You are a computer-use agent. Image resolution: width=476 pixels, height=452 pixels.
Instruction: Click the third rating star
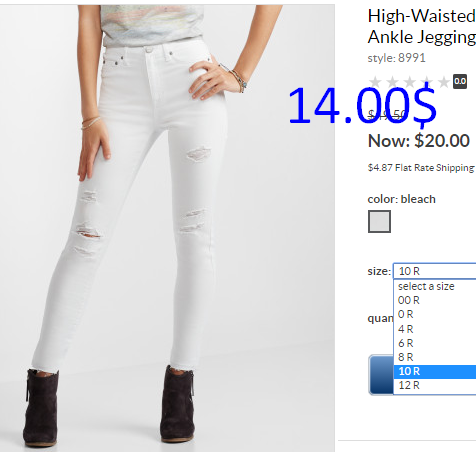pyautogui.click(x=410, y=82)
